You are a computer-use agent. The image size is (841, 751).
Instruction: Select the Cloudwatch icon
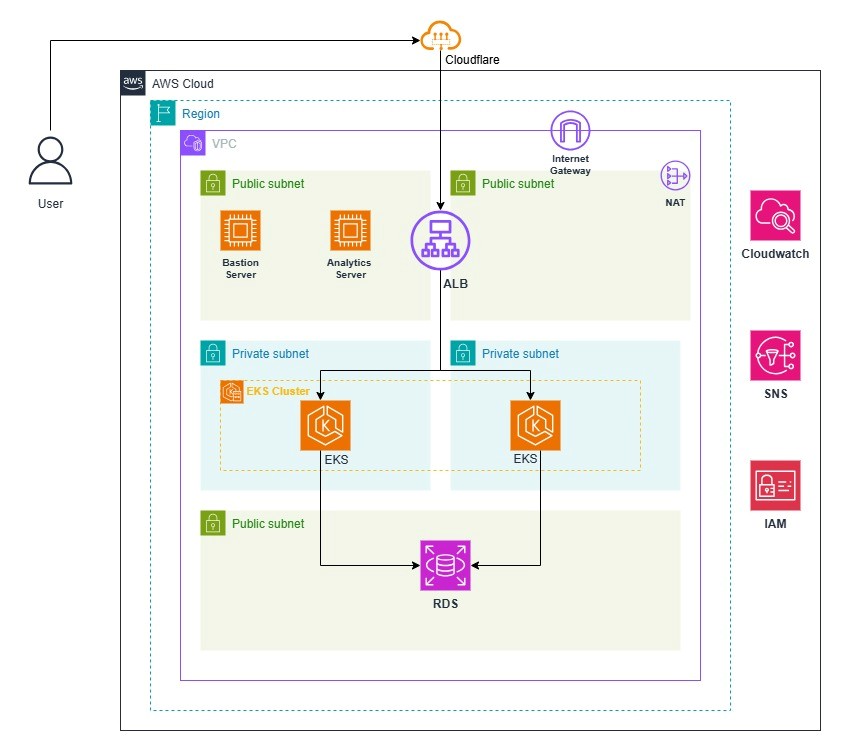775,216
